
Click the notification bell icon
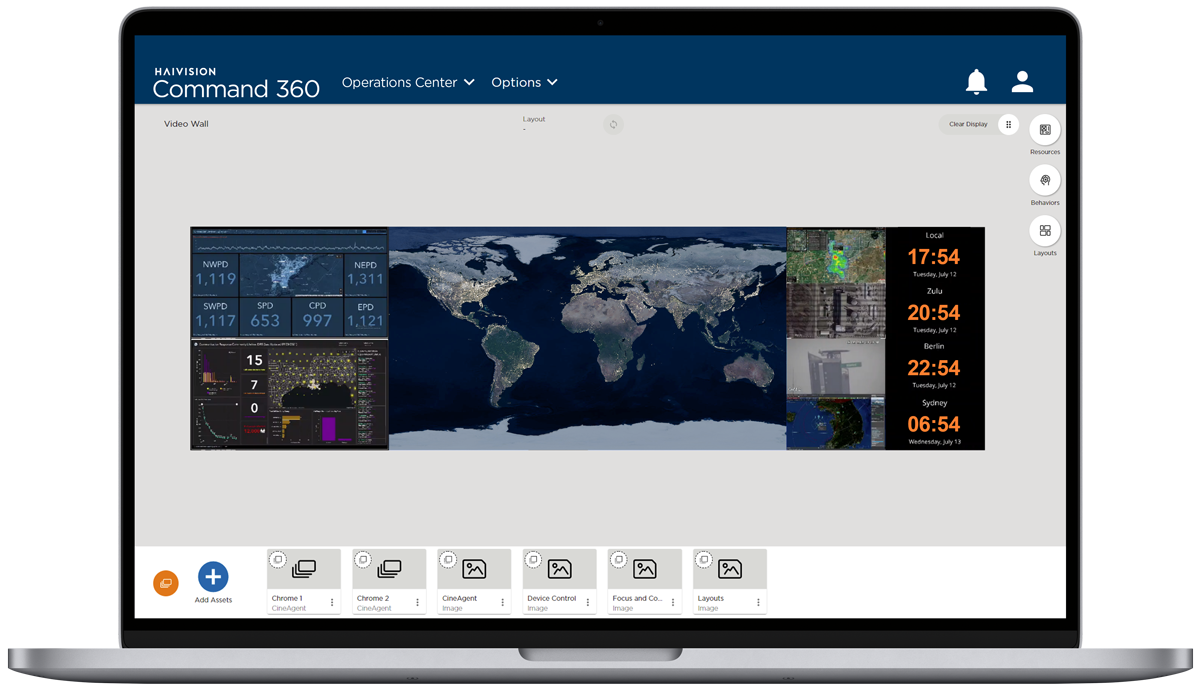[x=976, y=82]
